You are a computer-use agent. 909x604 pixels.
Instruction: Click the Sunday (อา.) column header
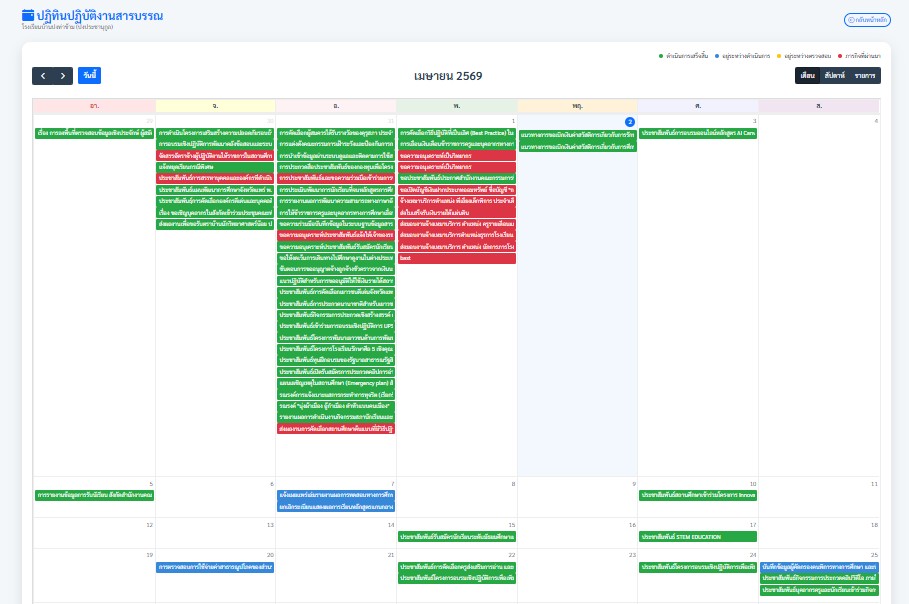click(94, 105)
